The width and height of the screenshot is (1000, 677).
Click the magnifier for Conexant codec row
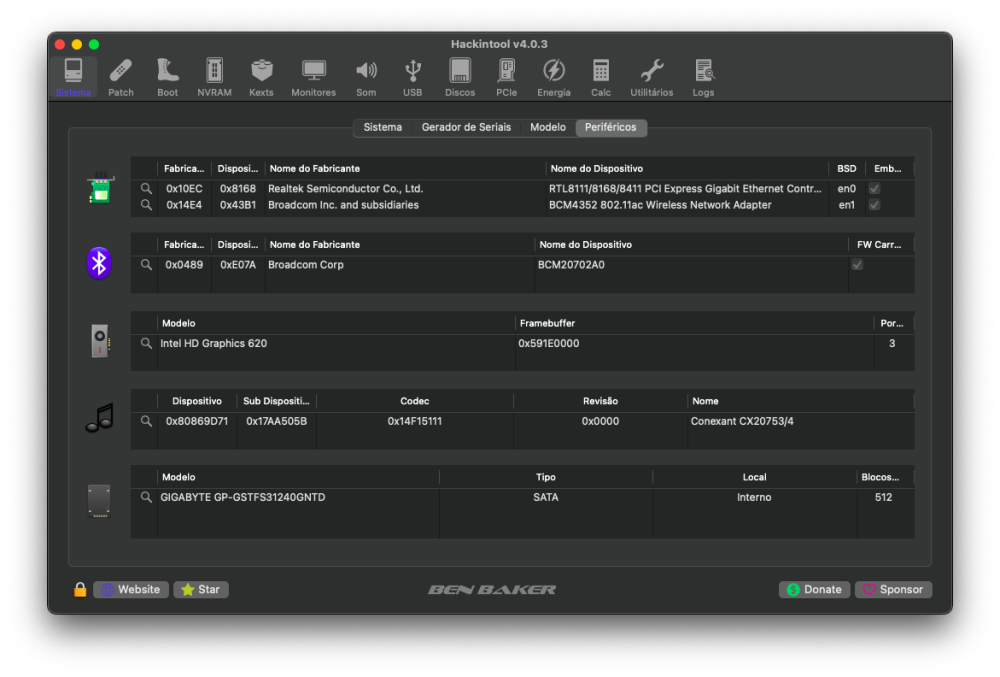[x=146, y=421]
